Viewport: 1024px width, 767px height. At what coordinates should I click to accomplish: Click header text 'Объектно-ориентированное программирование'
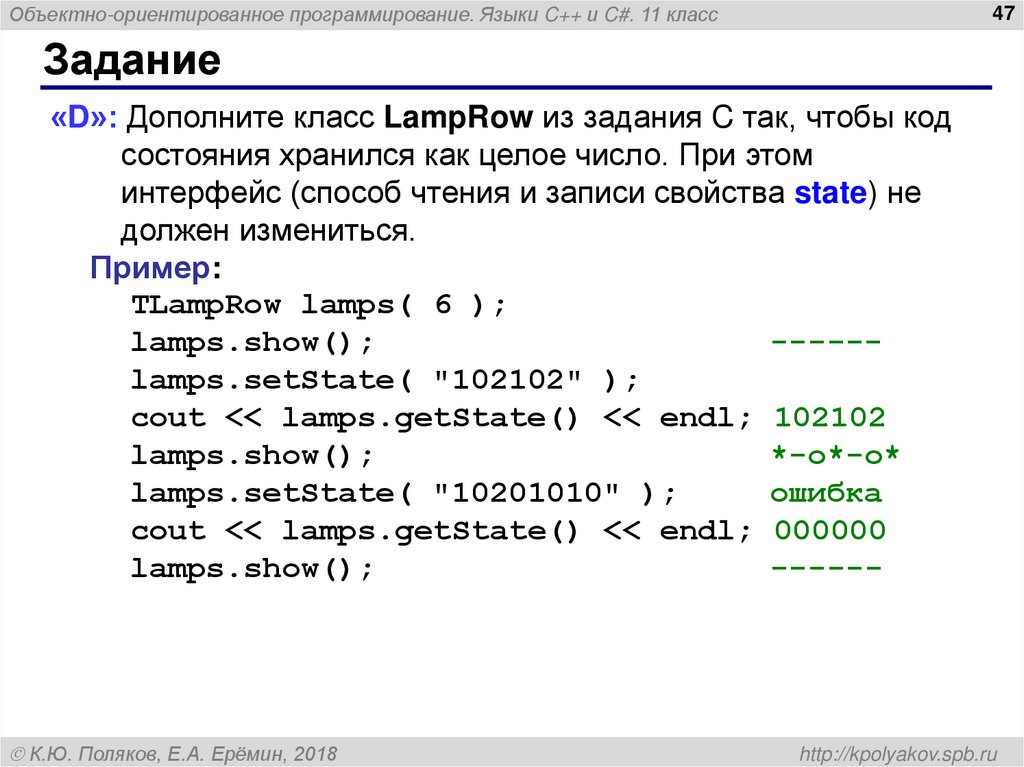point(241,14)
